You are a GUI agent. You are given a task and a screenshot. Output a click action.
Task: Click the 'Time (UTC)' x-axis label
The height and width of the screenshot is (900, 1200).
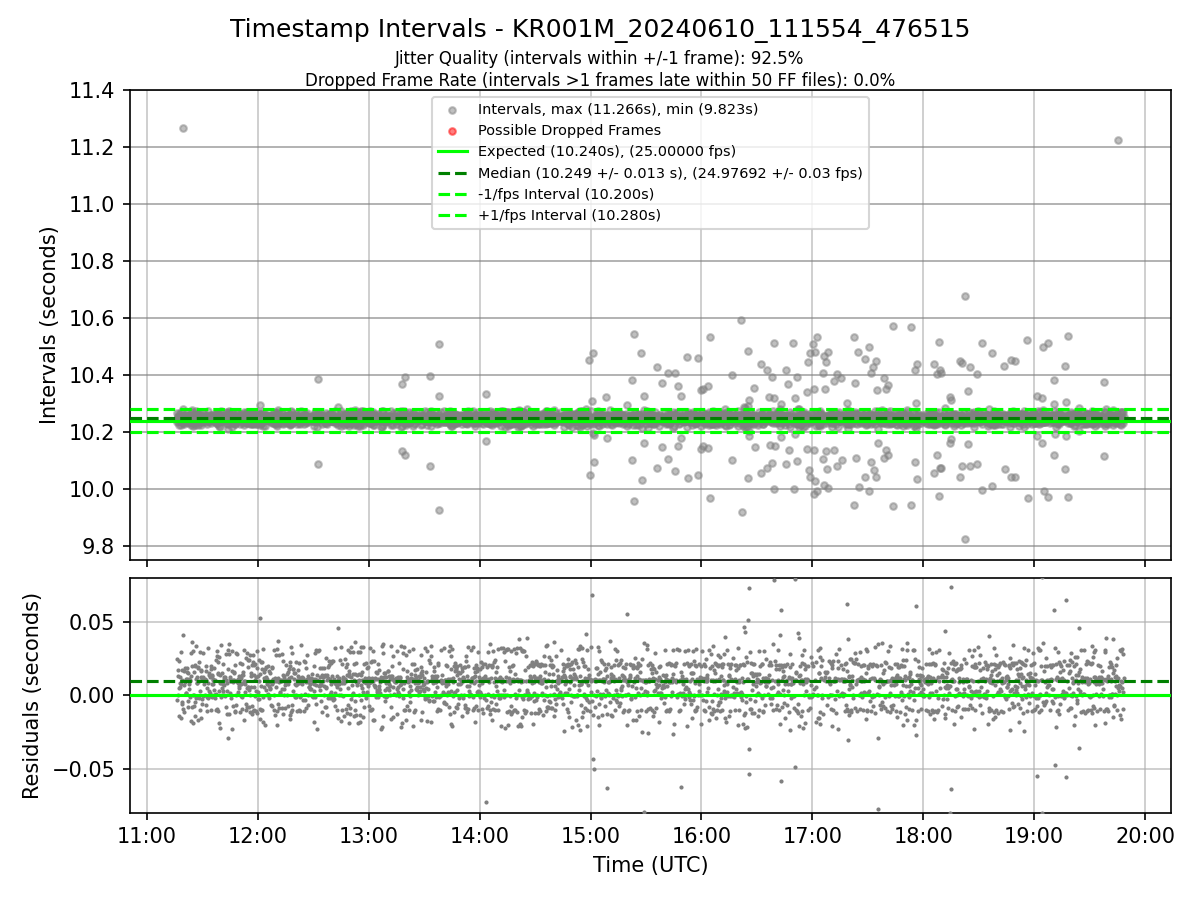click(x=650, y=865)
